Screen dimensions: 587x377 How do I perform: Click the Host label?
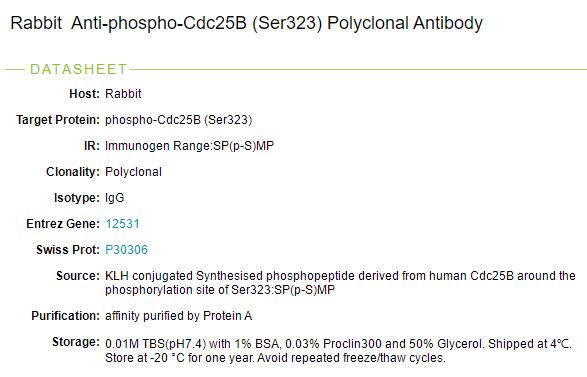(85, 94)
